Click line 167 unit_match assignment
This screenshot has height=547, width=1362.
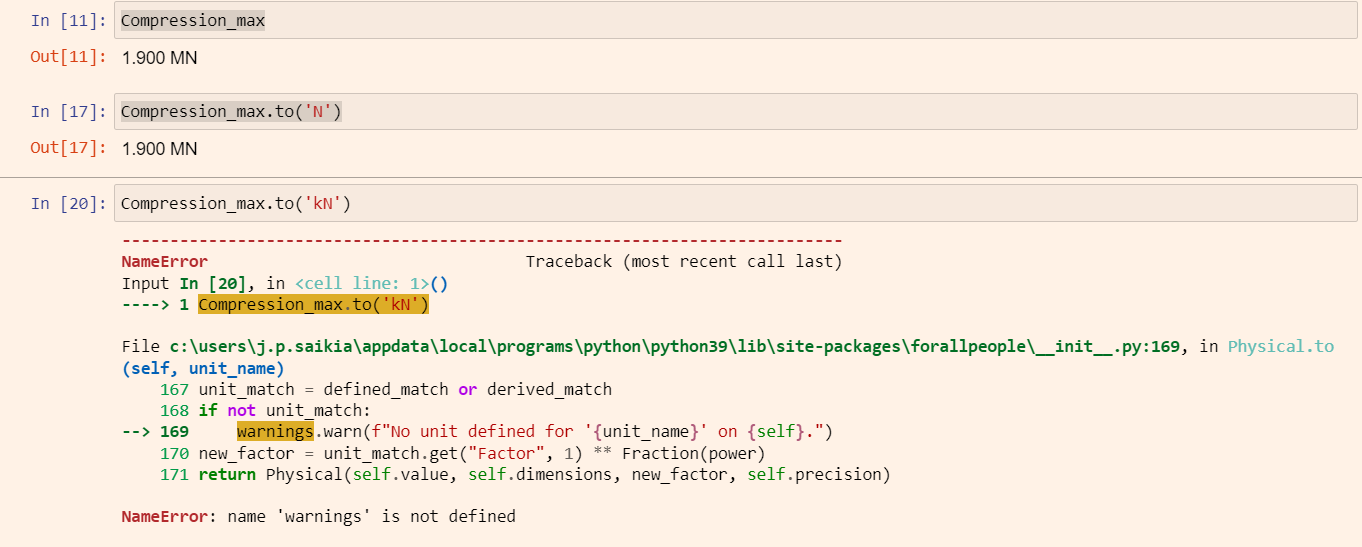click(405, 389)
